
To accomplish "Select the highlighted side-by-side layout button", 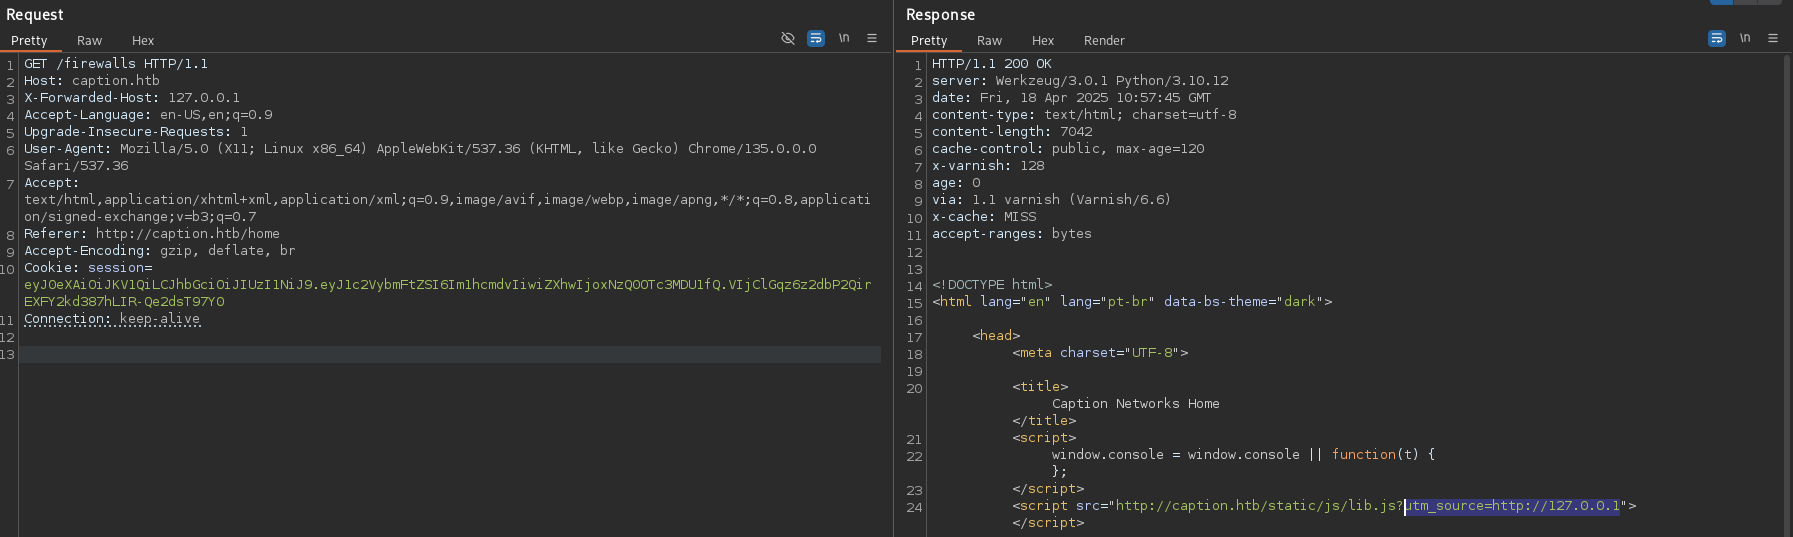I will 1721,2.
